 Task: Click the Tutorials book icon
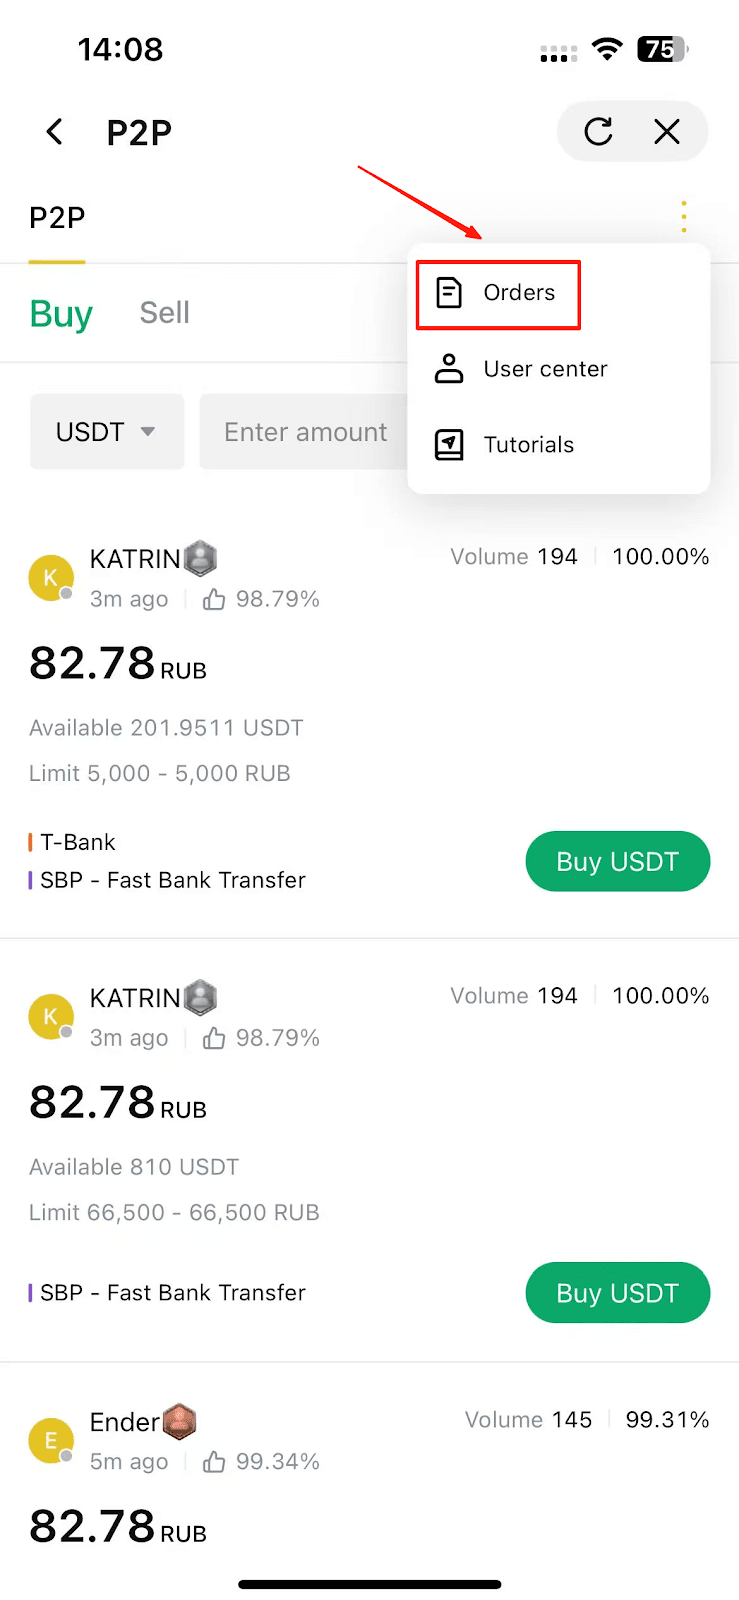(449, 445)
